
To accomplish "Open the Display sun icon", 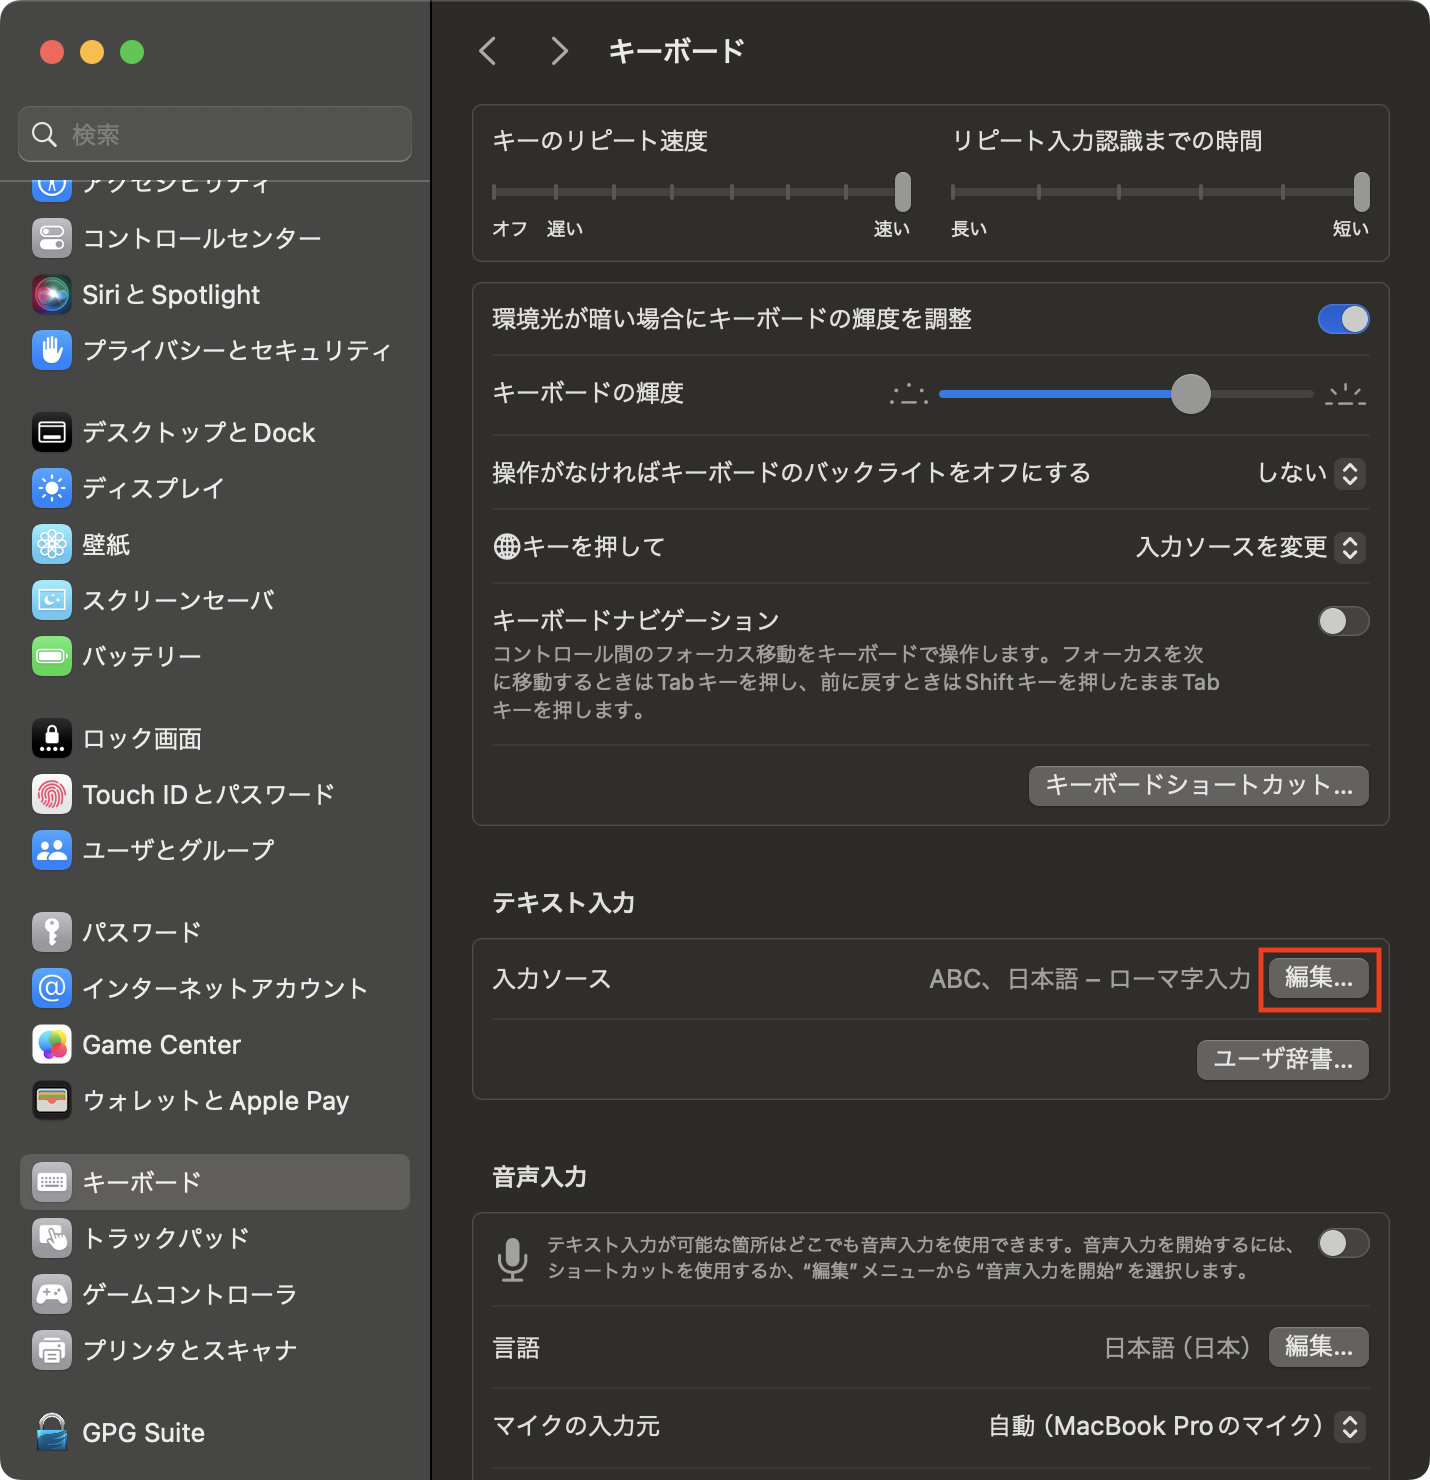I will pyautogui.click(x=52, y=488).
